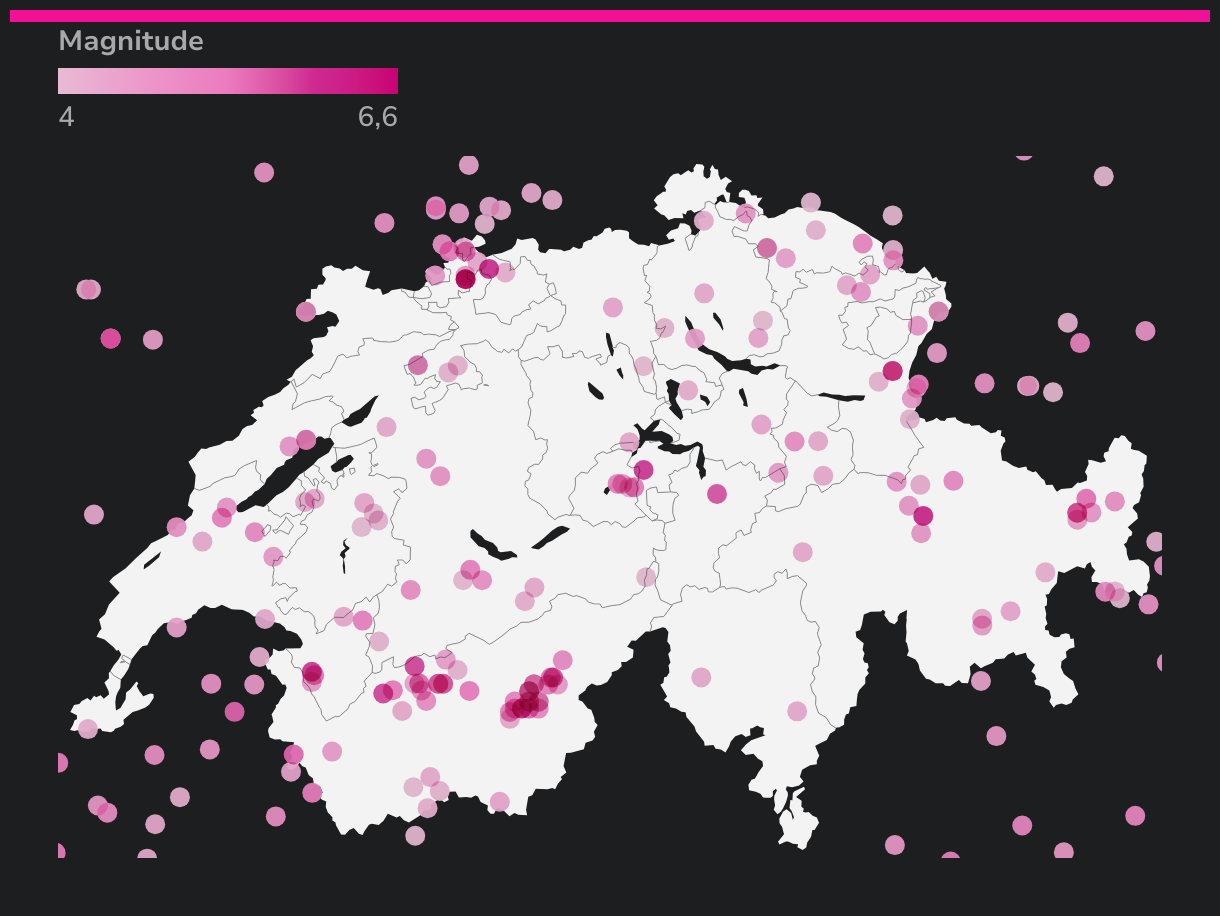Click the legend maximum value 6,6
The height and width of the screenshot is (916, 1220).
(377, 117)
